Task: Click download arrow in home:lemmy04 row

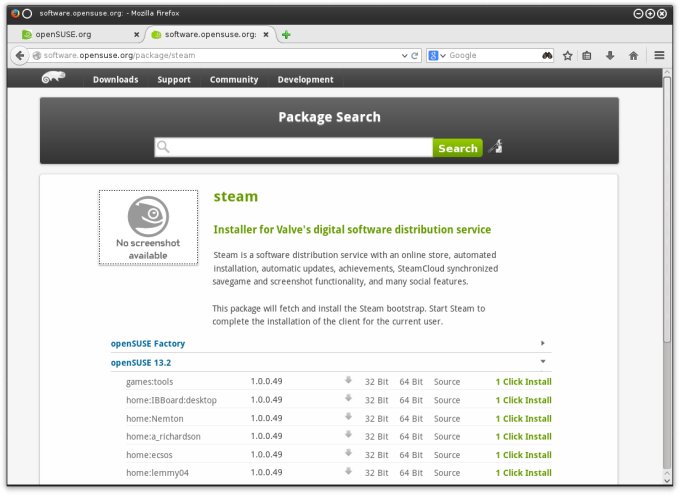Action: [348, 471]
